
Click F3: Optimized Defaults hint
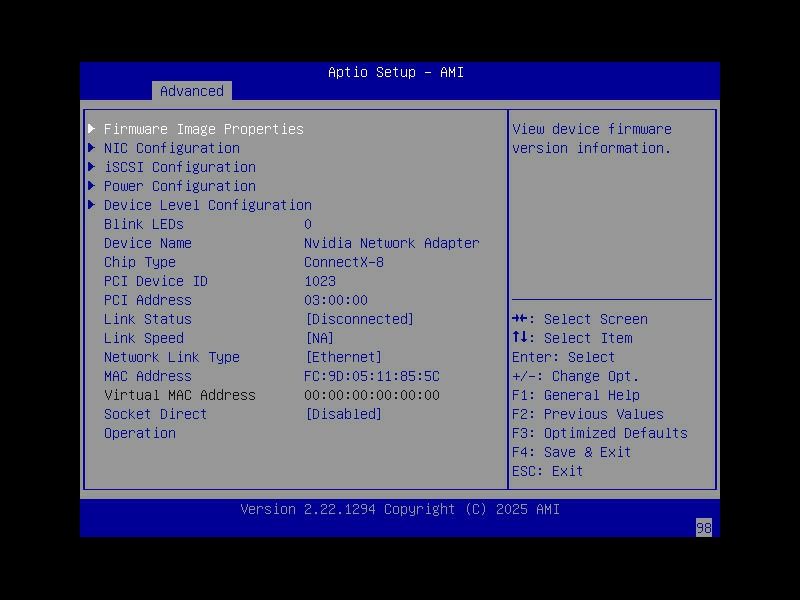(599, 433)
